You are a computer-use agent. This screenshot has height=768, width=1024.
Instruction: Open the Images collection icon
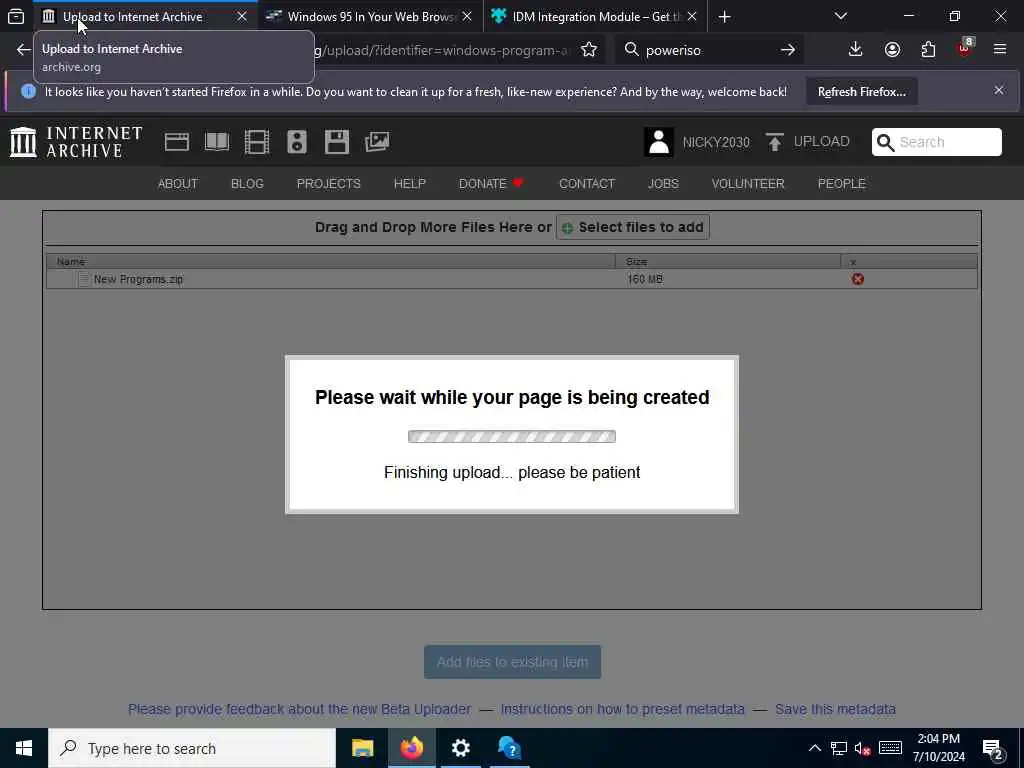coord(377,142)
